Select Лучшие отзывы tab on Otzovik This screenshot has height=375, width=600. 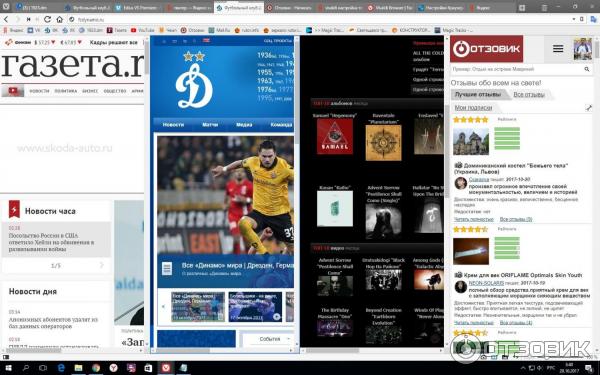[x=478, y=94]
